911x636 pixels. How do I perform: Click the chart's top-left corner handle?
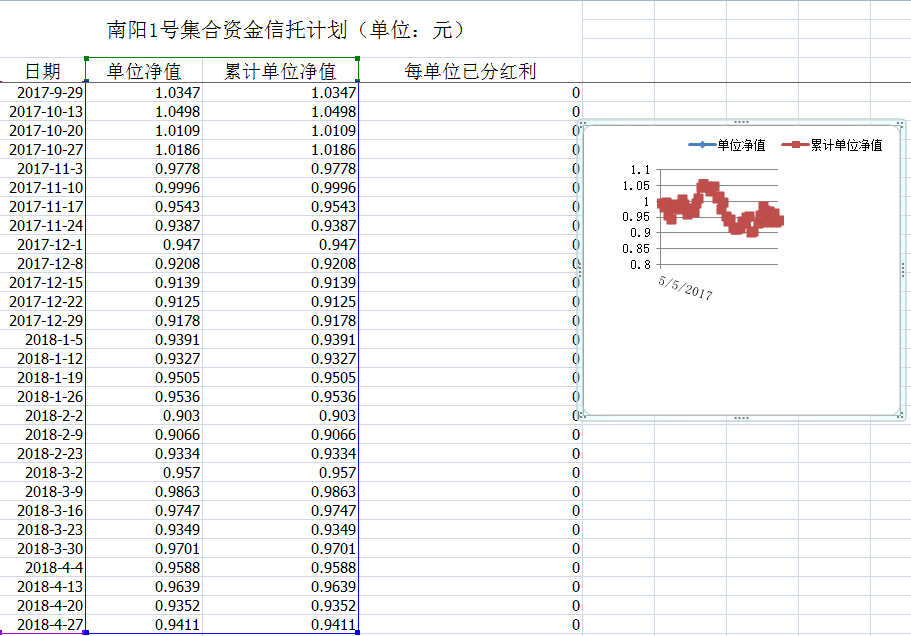tap(584, 123)
